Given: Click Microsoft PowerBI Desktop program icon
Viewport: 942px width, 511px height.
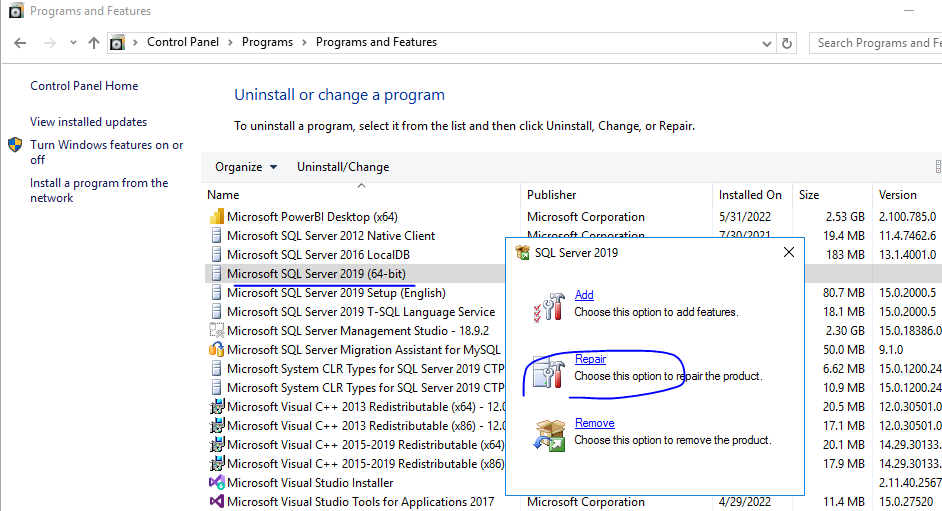Looking at the screenshot, I should (x=216, y=217).
